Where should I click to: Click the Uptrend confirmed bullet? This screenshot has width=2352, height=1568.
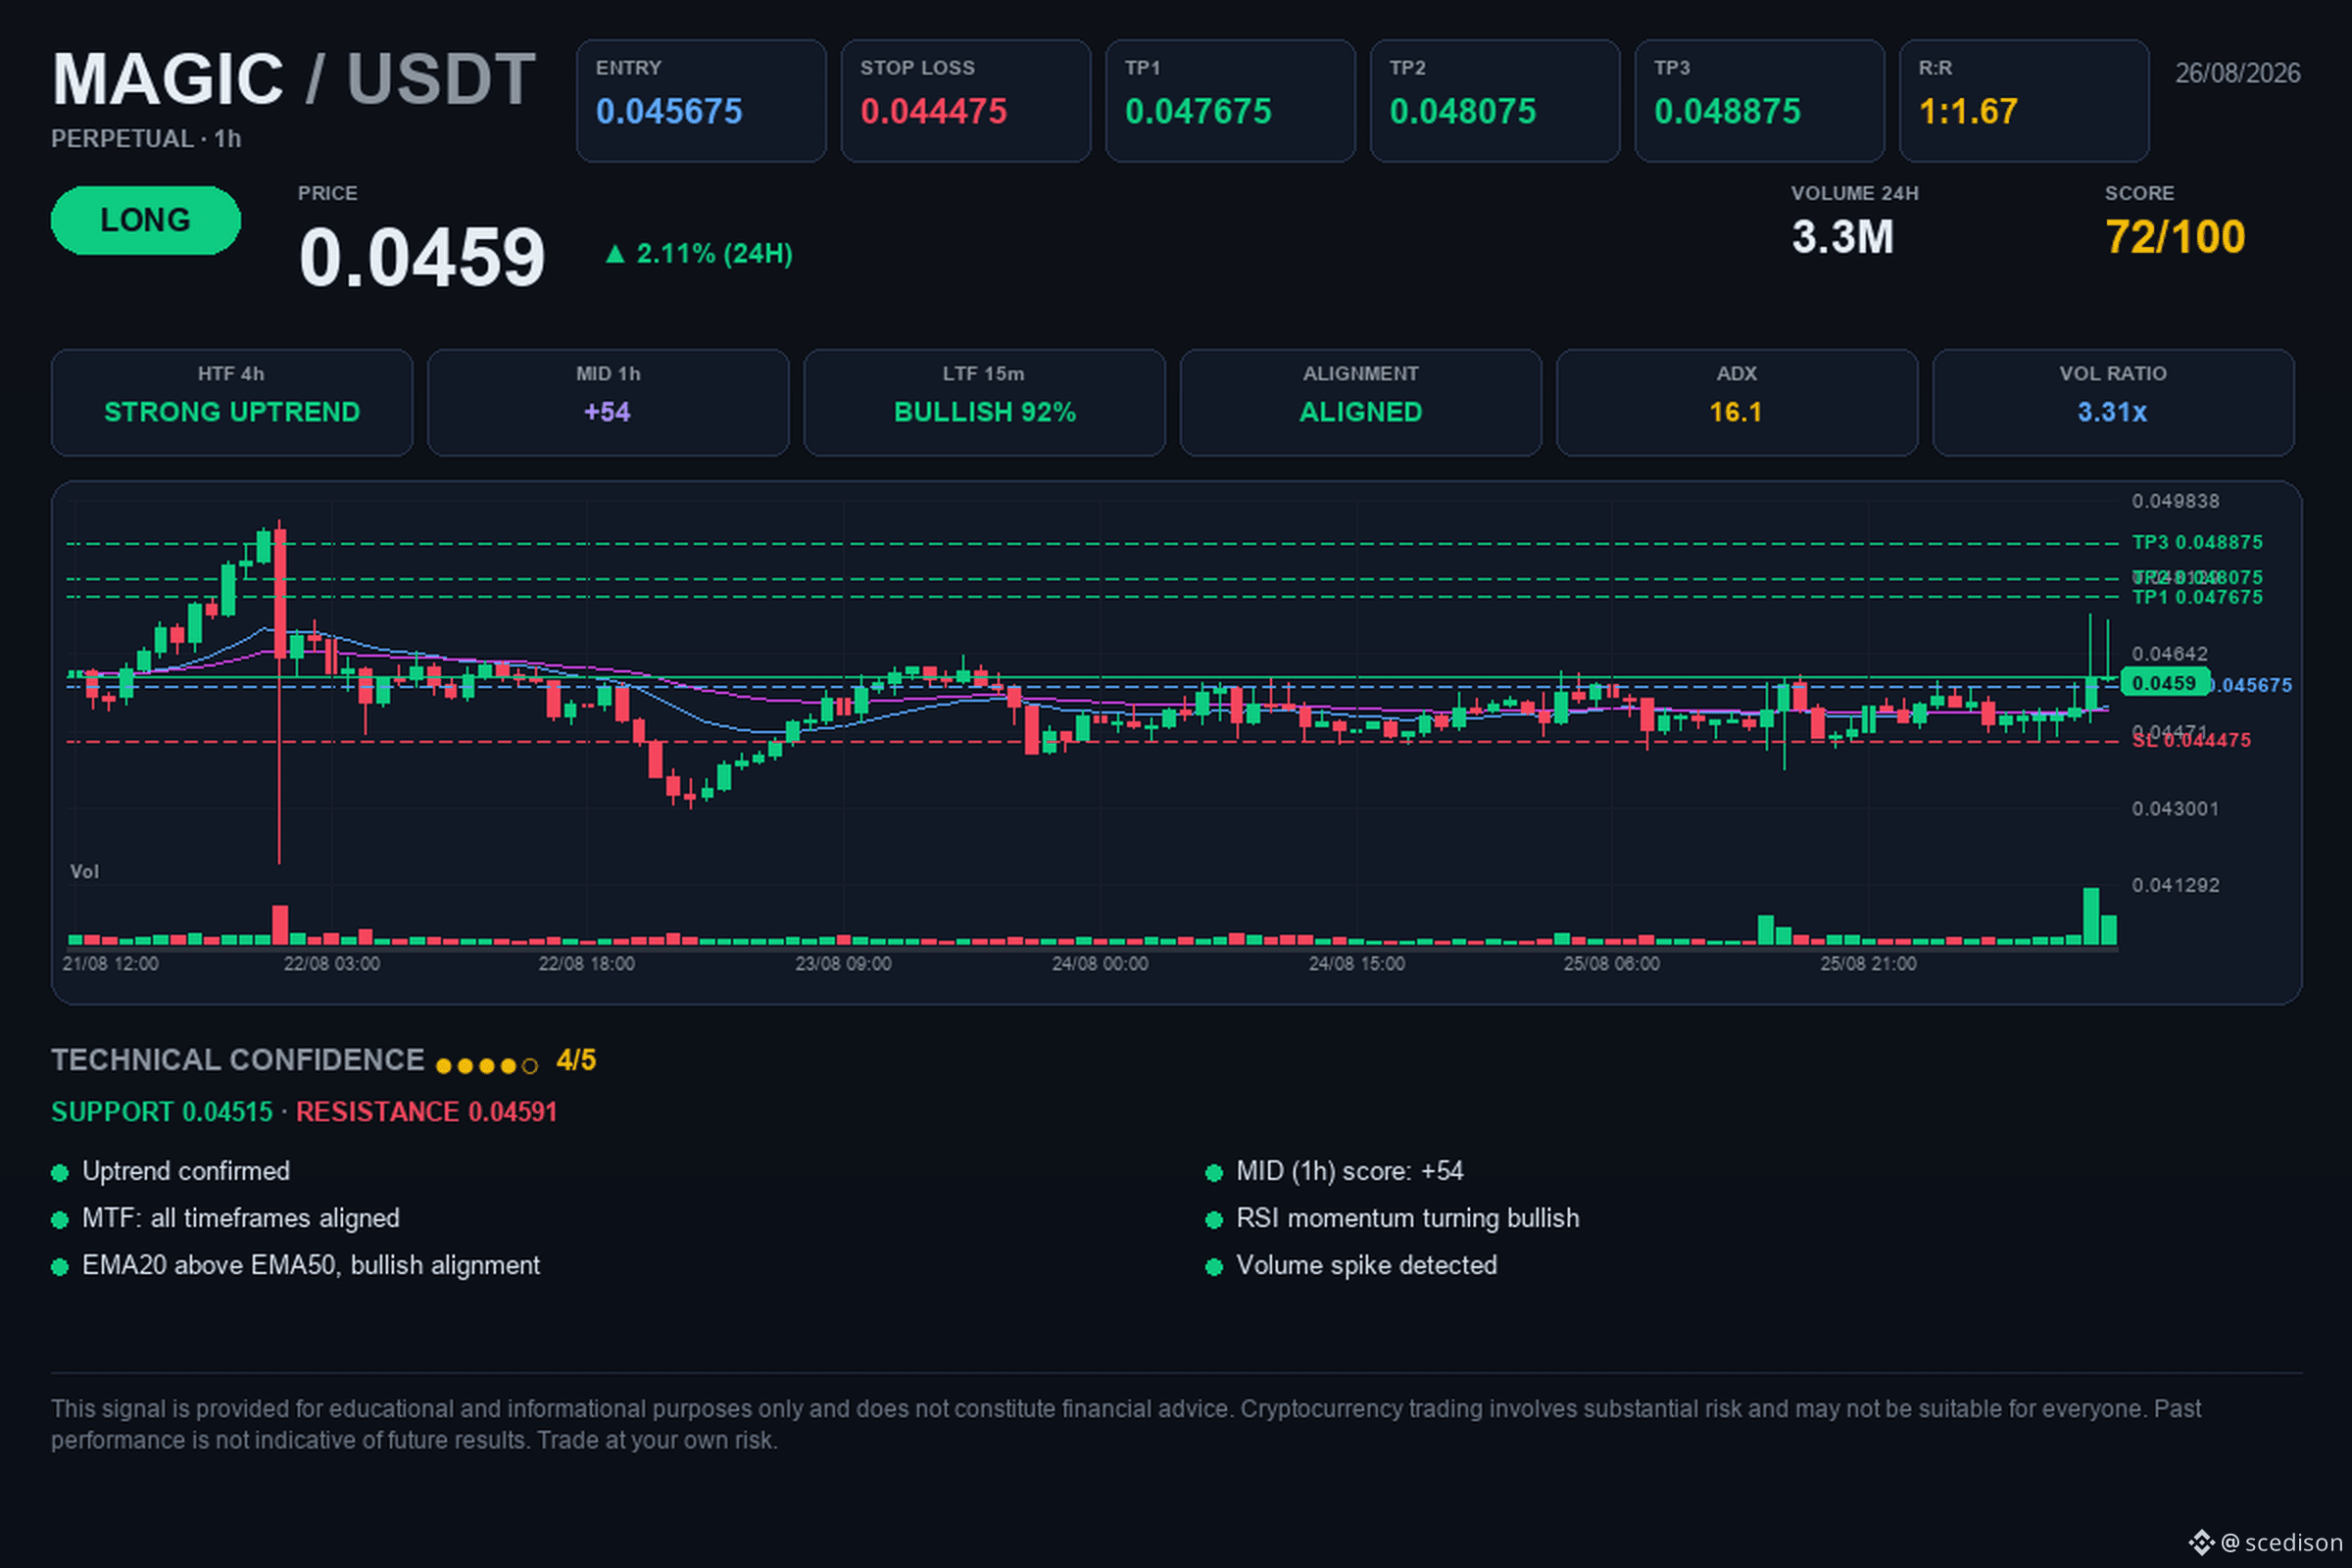[171, 1171]
